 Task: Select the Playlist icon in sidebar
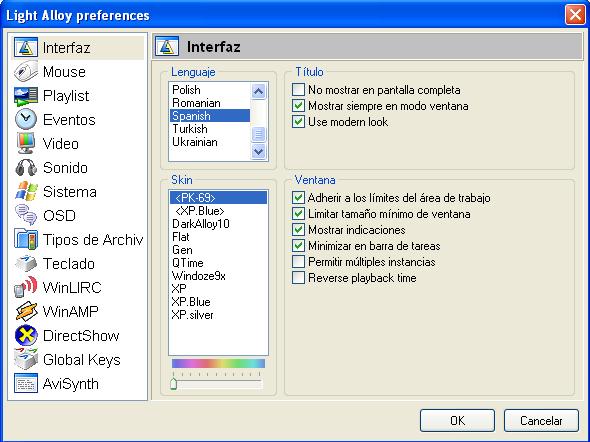tap(26, 96)
